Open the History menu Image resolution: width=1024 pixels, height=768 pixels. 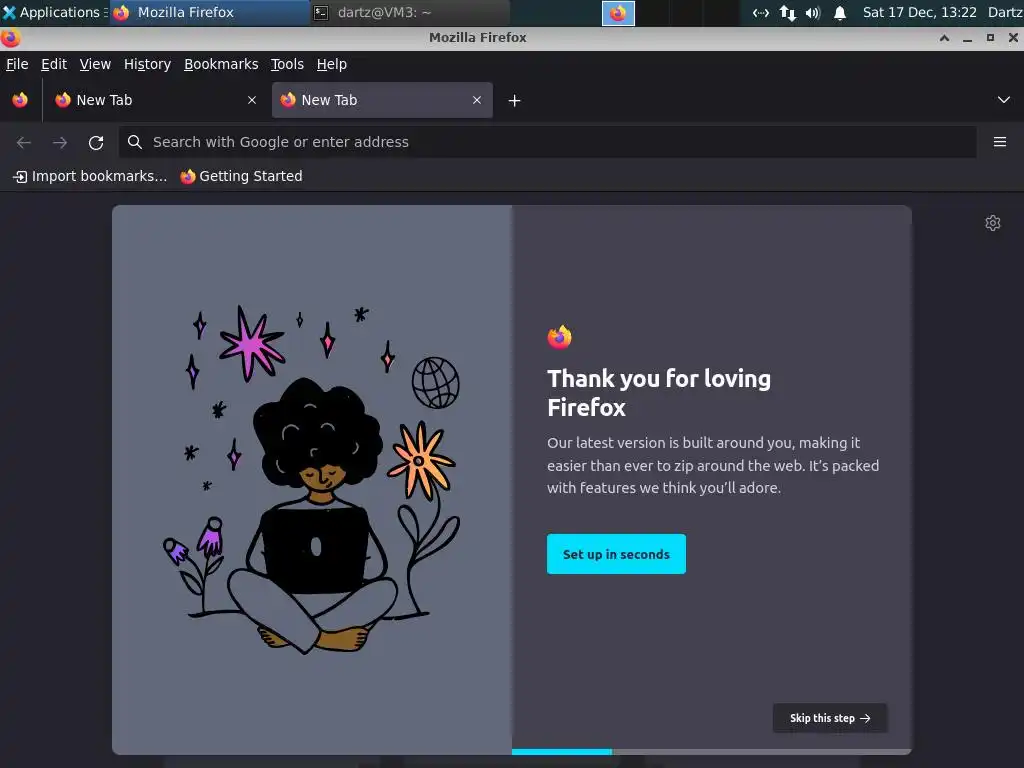tap(148, 64)
